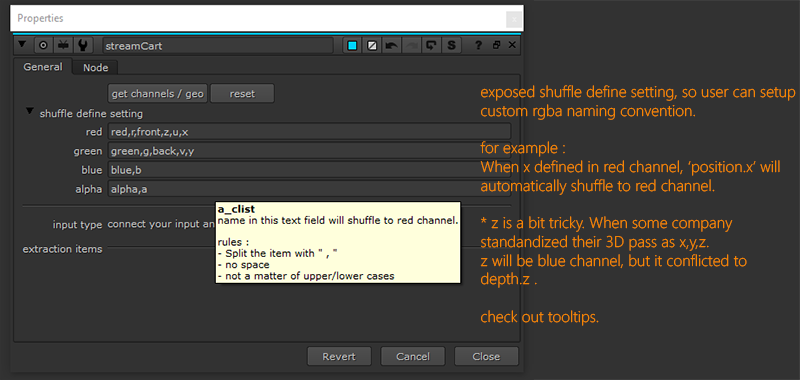This screenshot has width=800, height=380.
Task: Click the get channels / geo button
Action: pyautogui.click(x=158, y=94)
